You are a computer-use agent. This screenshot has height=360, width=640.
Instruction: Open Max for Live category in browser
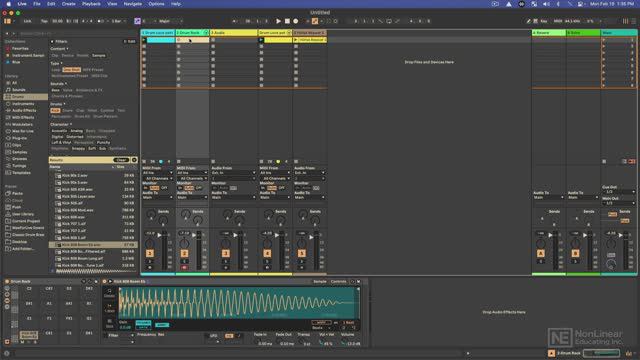(23, 131)
